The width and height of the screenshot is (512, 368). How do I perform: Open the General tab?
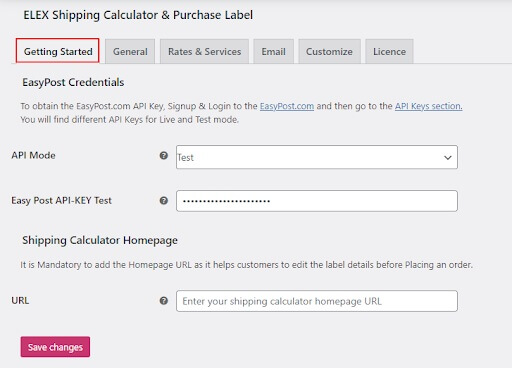pos(130,51)
